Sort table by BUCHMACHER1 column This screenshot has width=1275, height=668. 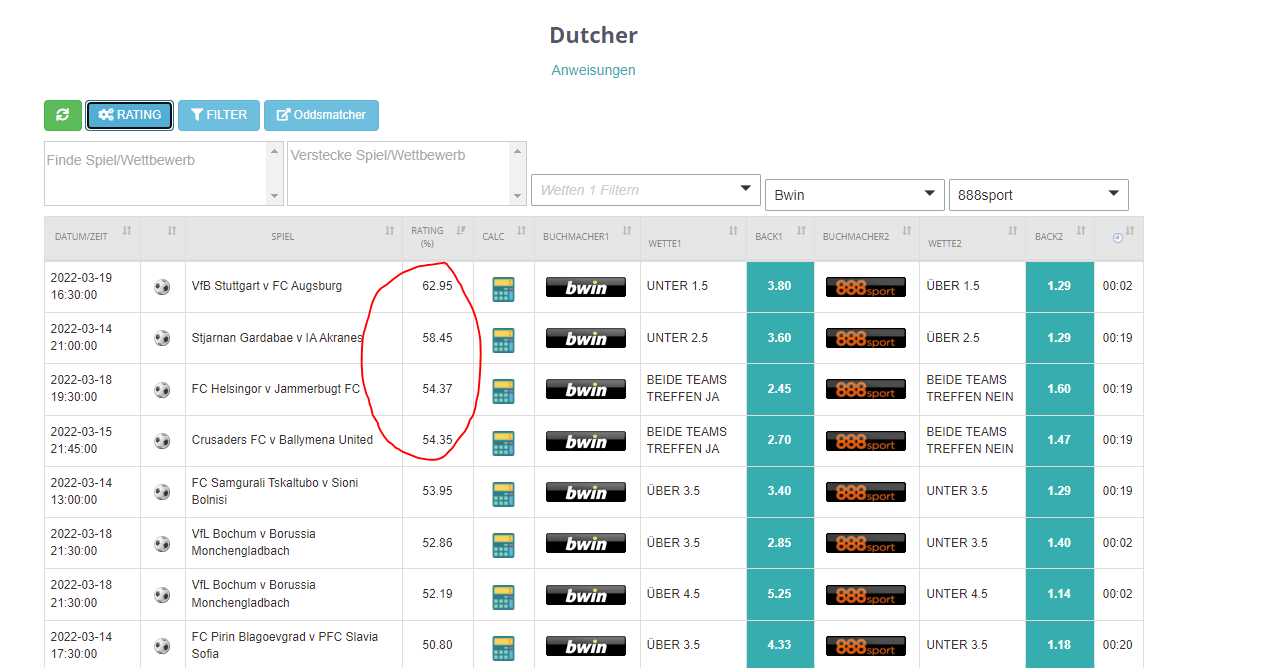(x=587, y=237)
